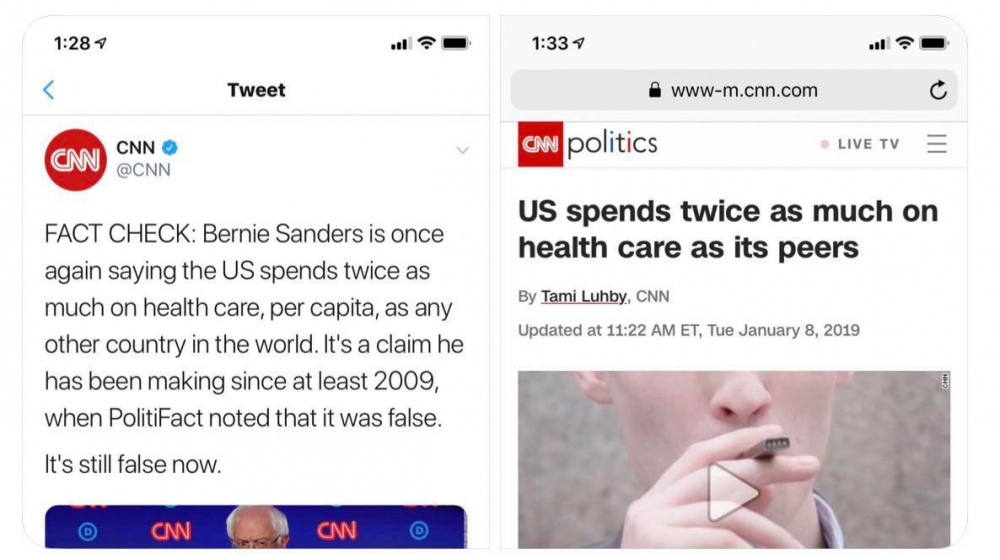Tap the @CNN handle

[143, 170]
